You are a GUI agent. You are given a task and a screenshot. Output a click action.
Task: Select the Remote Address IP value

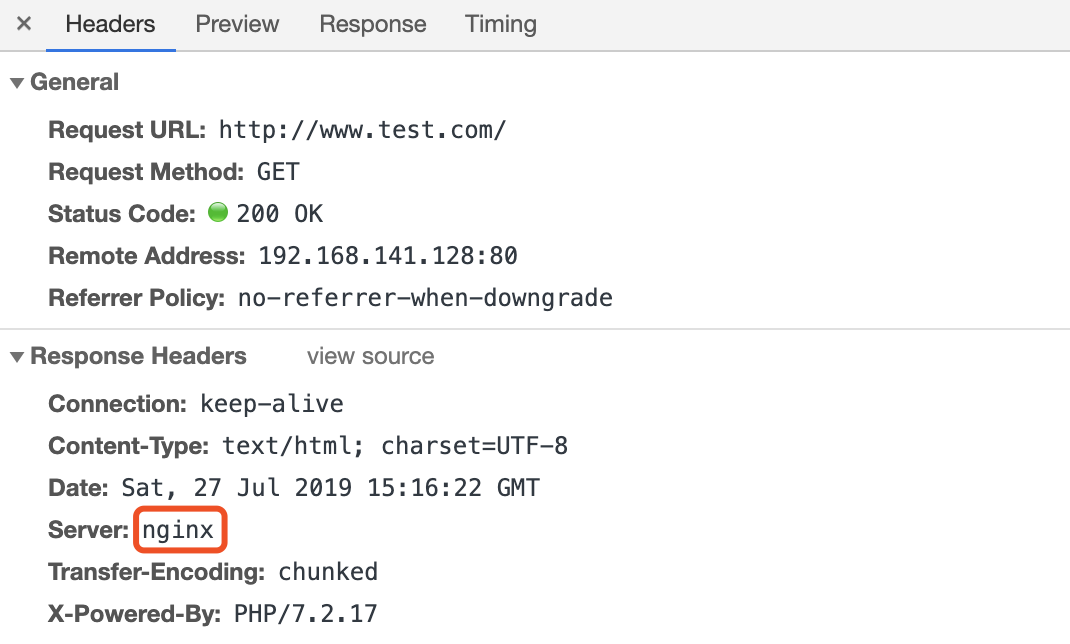coord(388,256)
